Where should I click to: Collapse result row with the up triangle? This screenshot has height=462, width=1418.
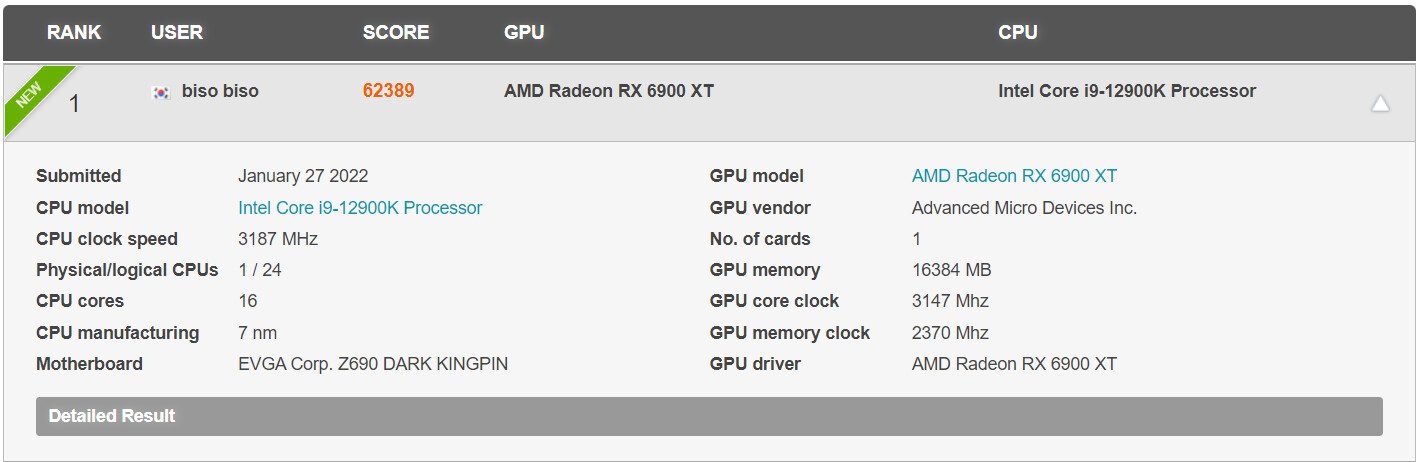1380,103
